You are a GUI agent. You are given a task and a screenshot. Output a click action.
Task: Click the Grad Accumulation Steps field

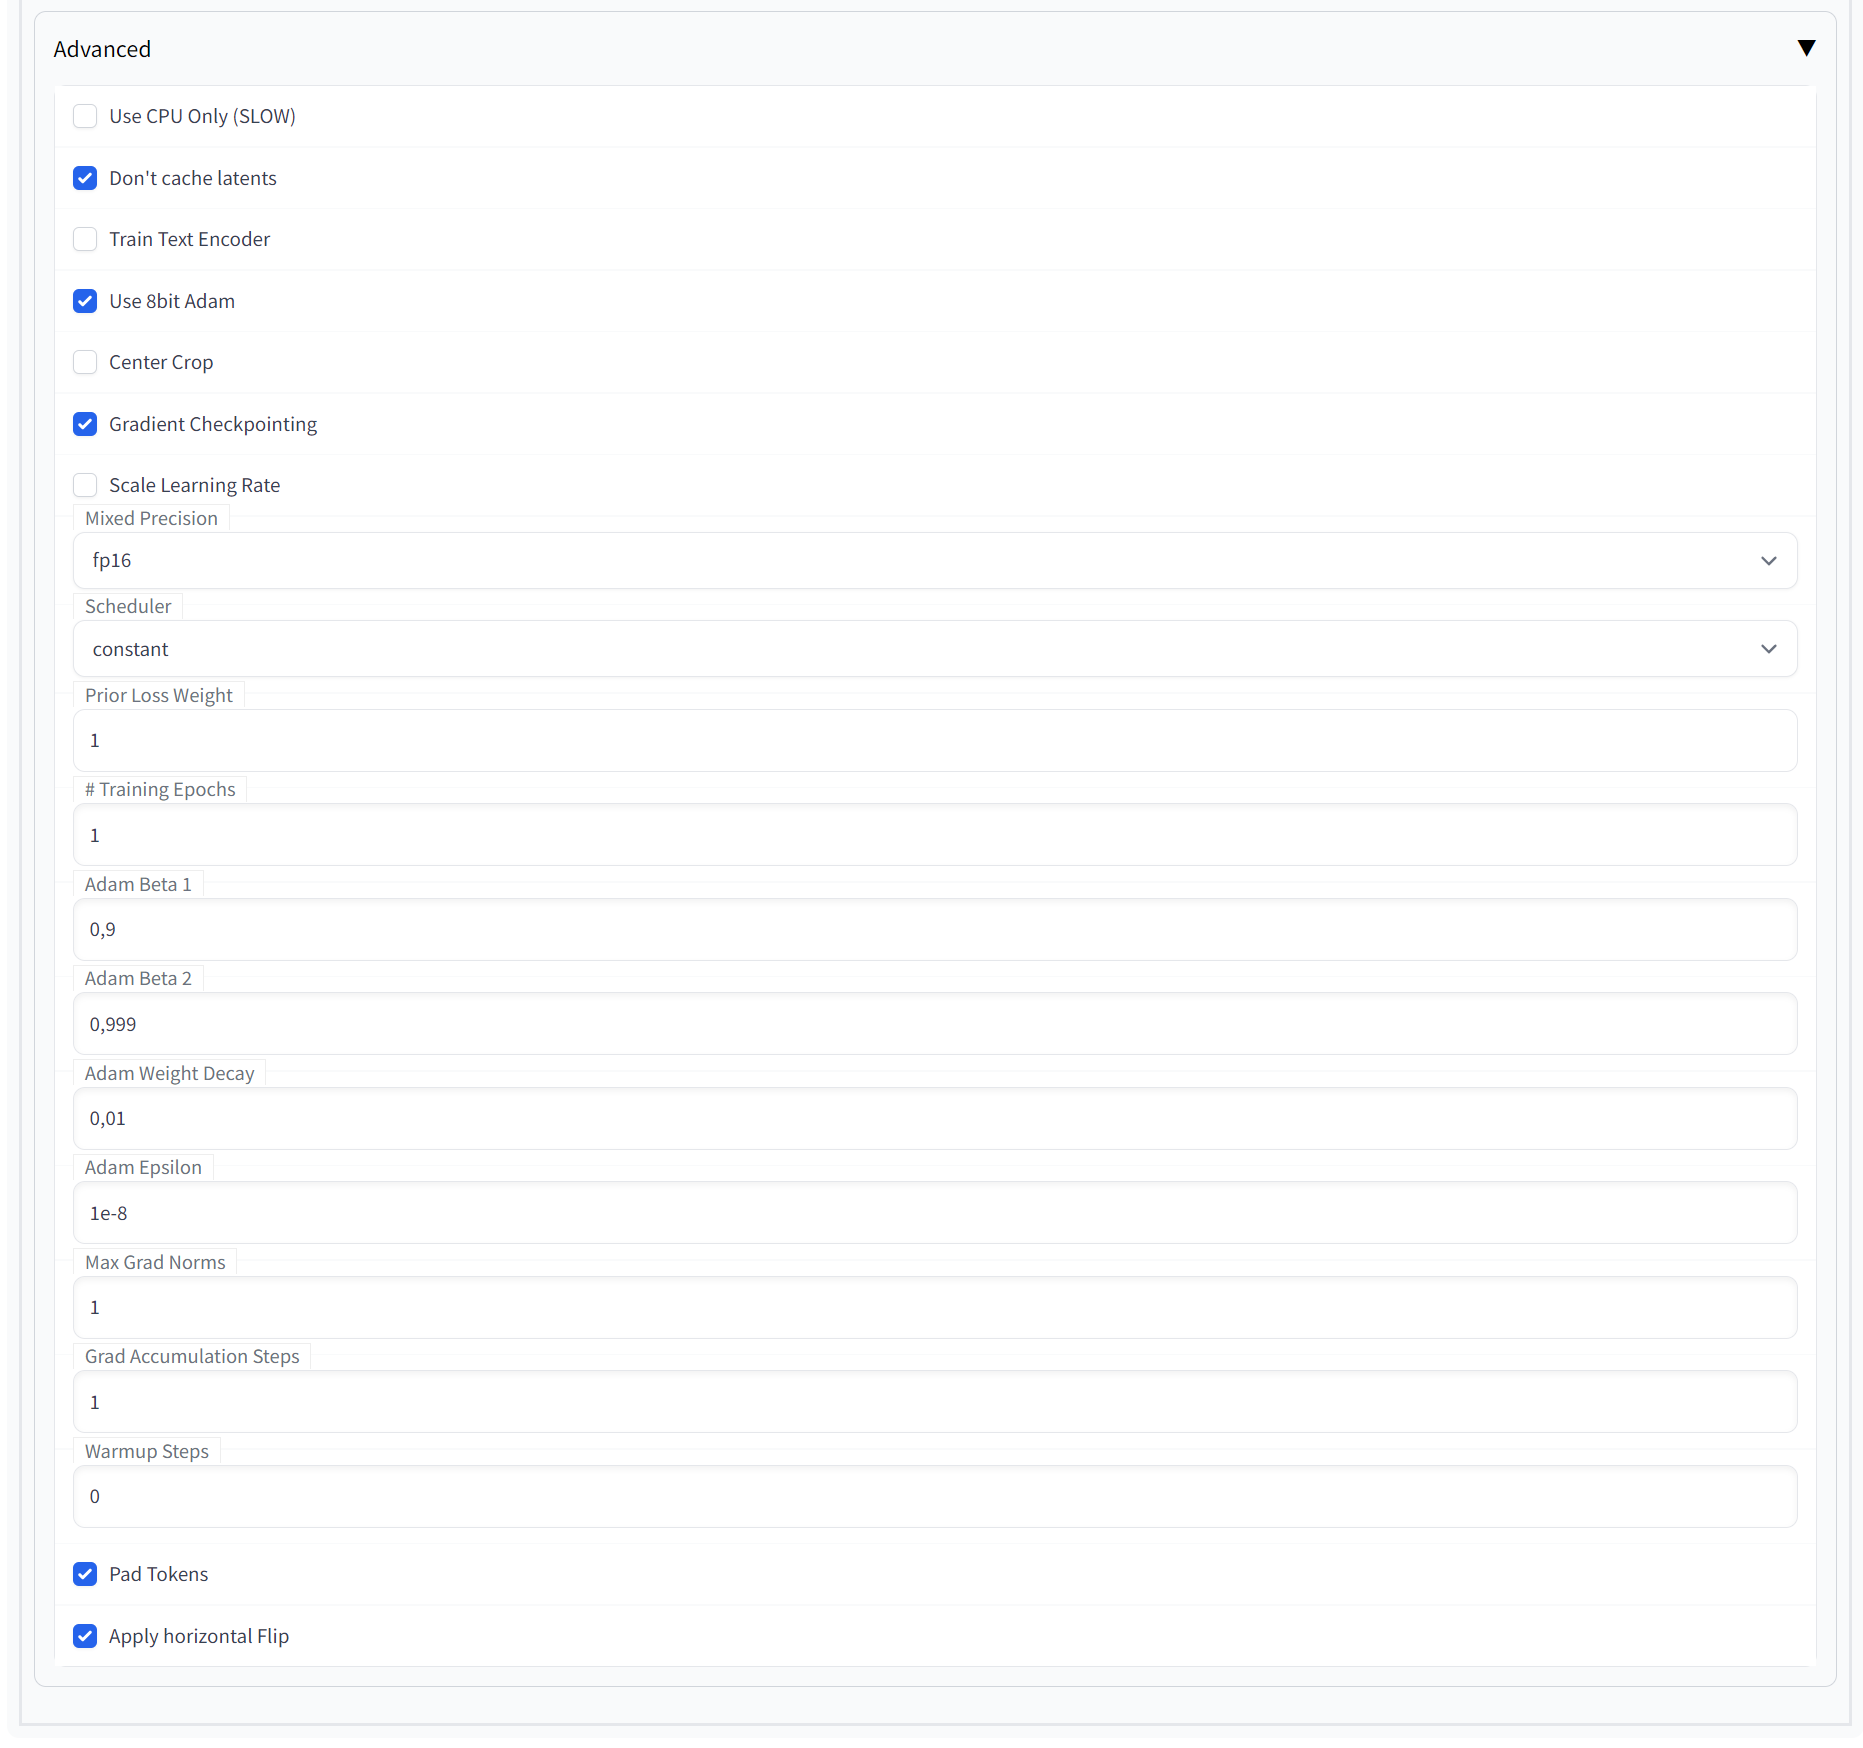point(935,1402)
